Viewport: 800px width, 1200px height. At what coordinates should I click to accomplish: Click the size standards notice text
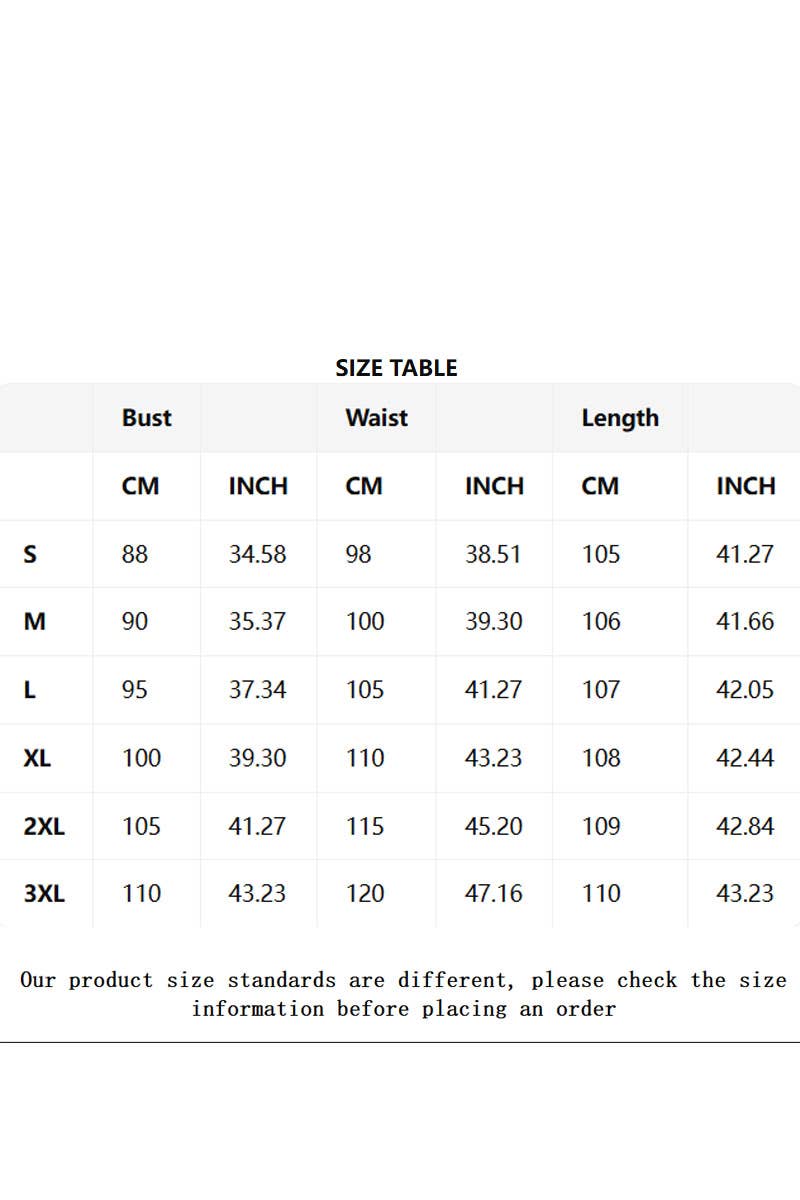tap(403, 994)
